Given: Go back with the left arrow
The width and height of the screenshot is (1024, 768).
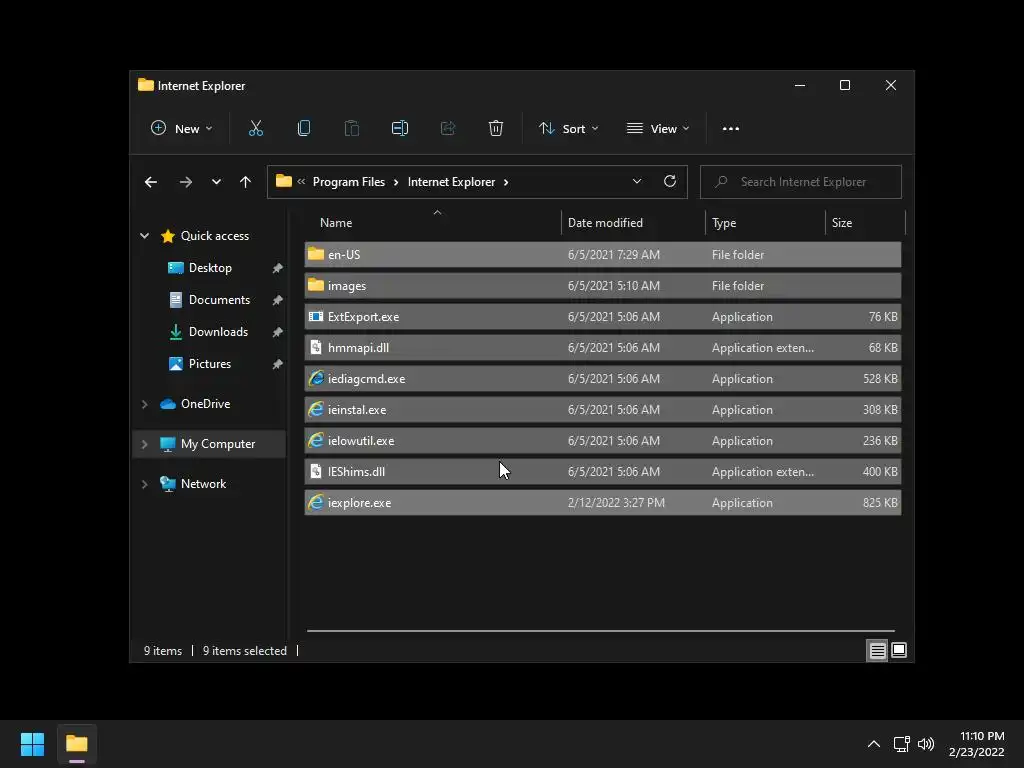Looking at the screenshot, I should point(151,182).
